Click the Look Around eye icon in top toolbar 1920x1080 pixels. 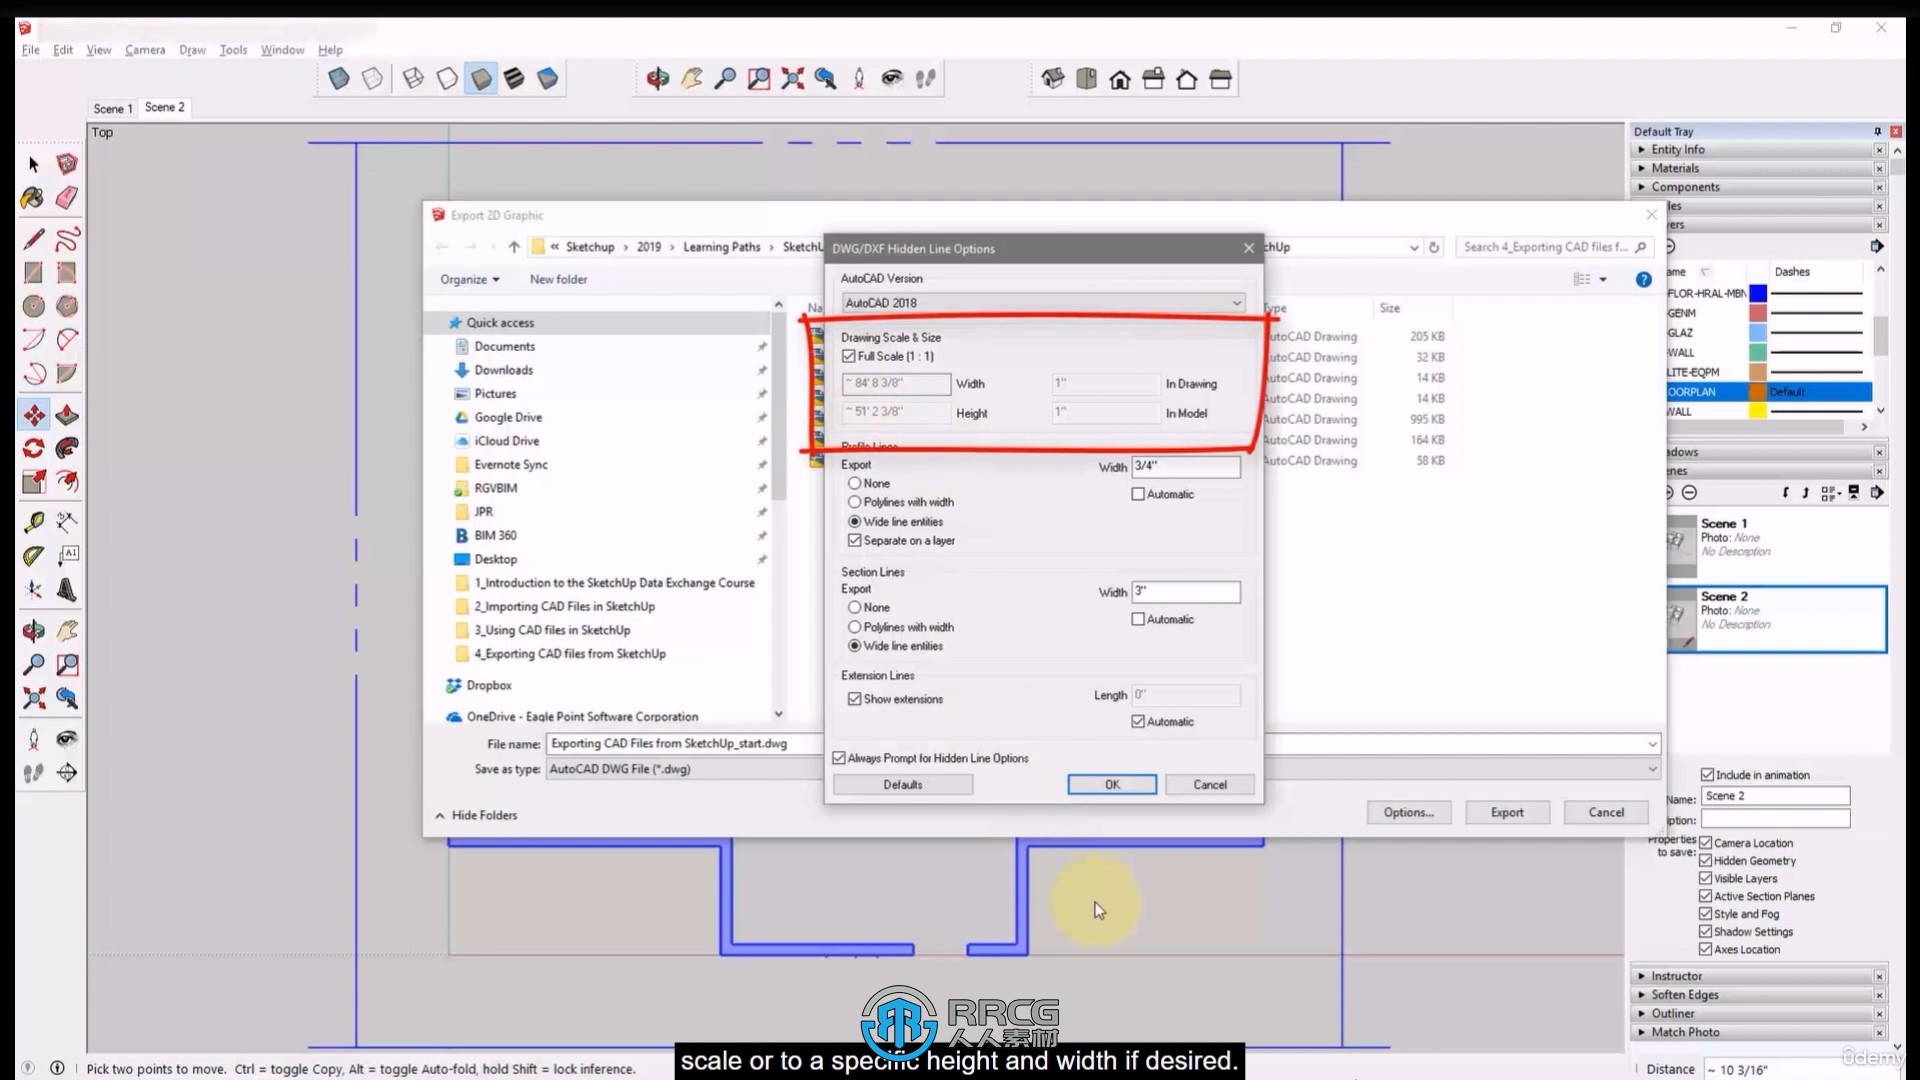tap(892, 79)
